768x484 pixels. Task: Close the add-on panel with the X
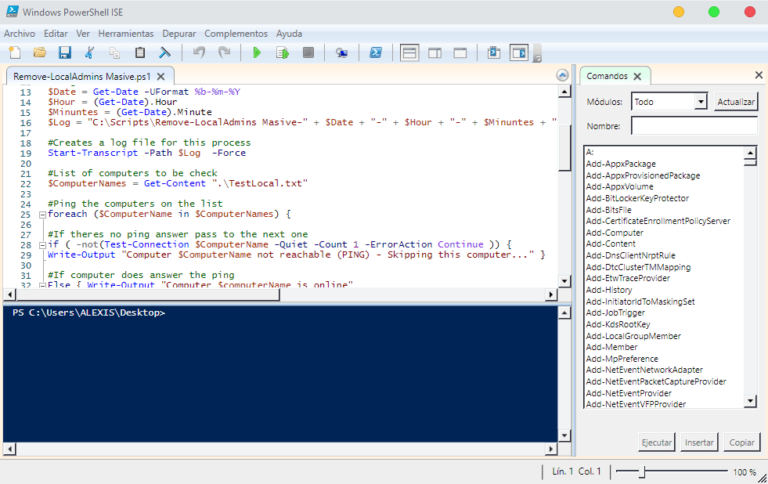pos(759,75)
